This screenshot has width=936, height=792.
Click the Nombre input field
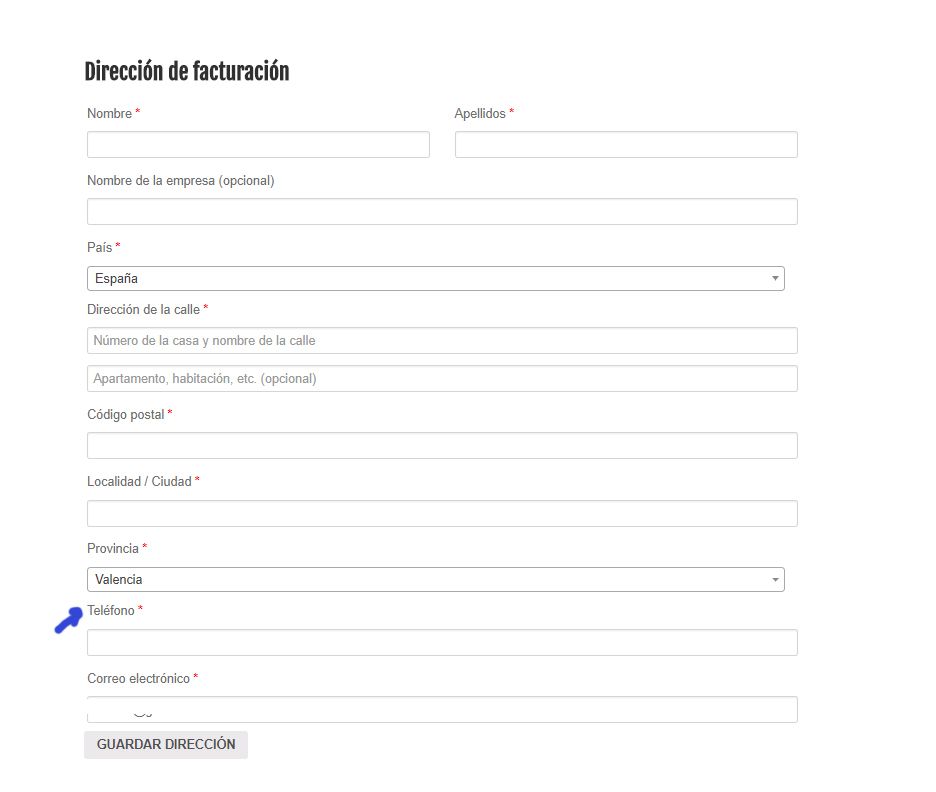258,144
